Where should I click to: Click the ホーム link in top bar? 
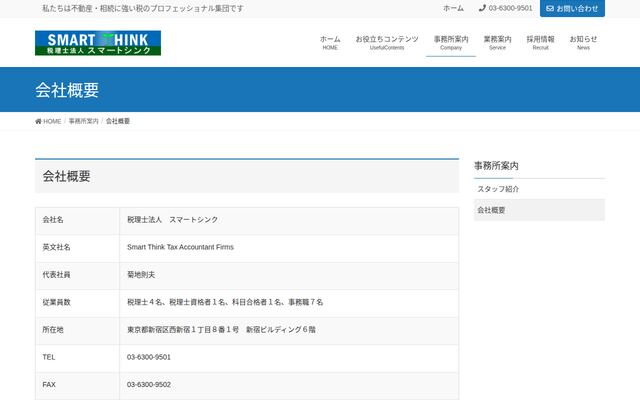point(453,8)
